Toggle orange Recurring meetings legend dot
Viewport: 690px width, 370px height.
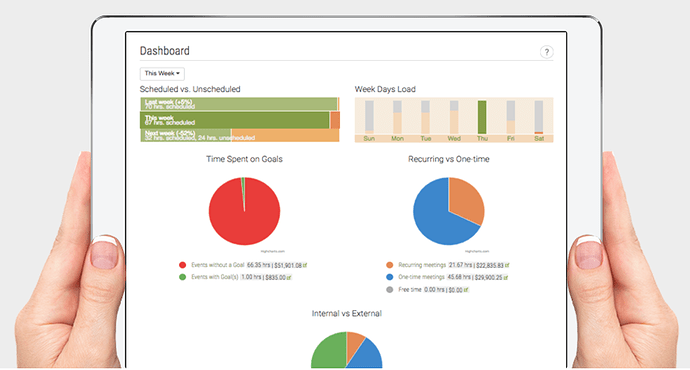point(389,265)
